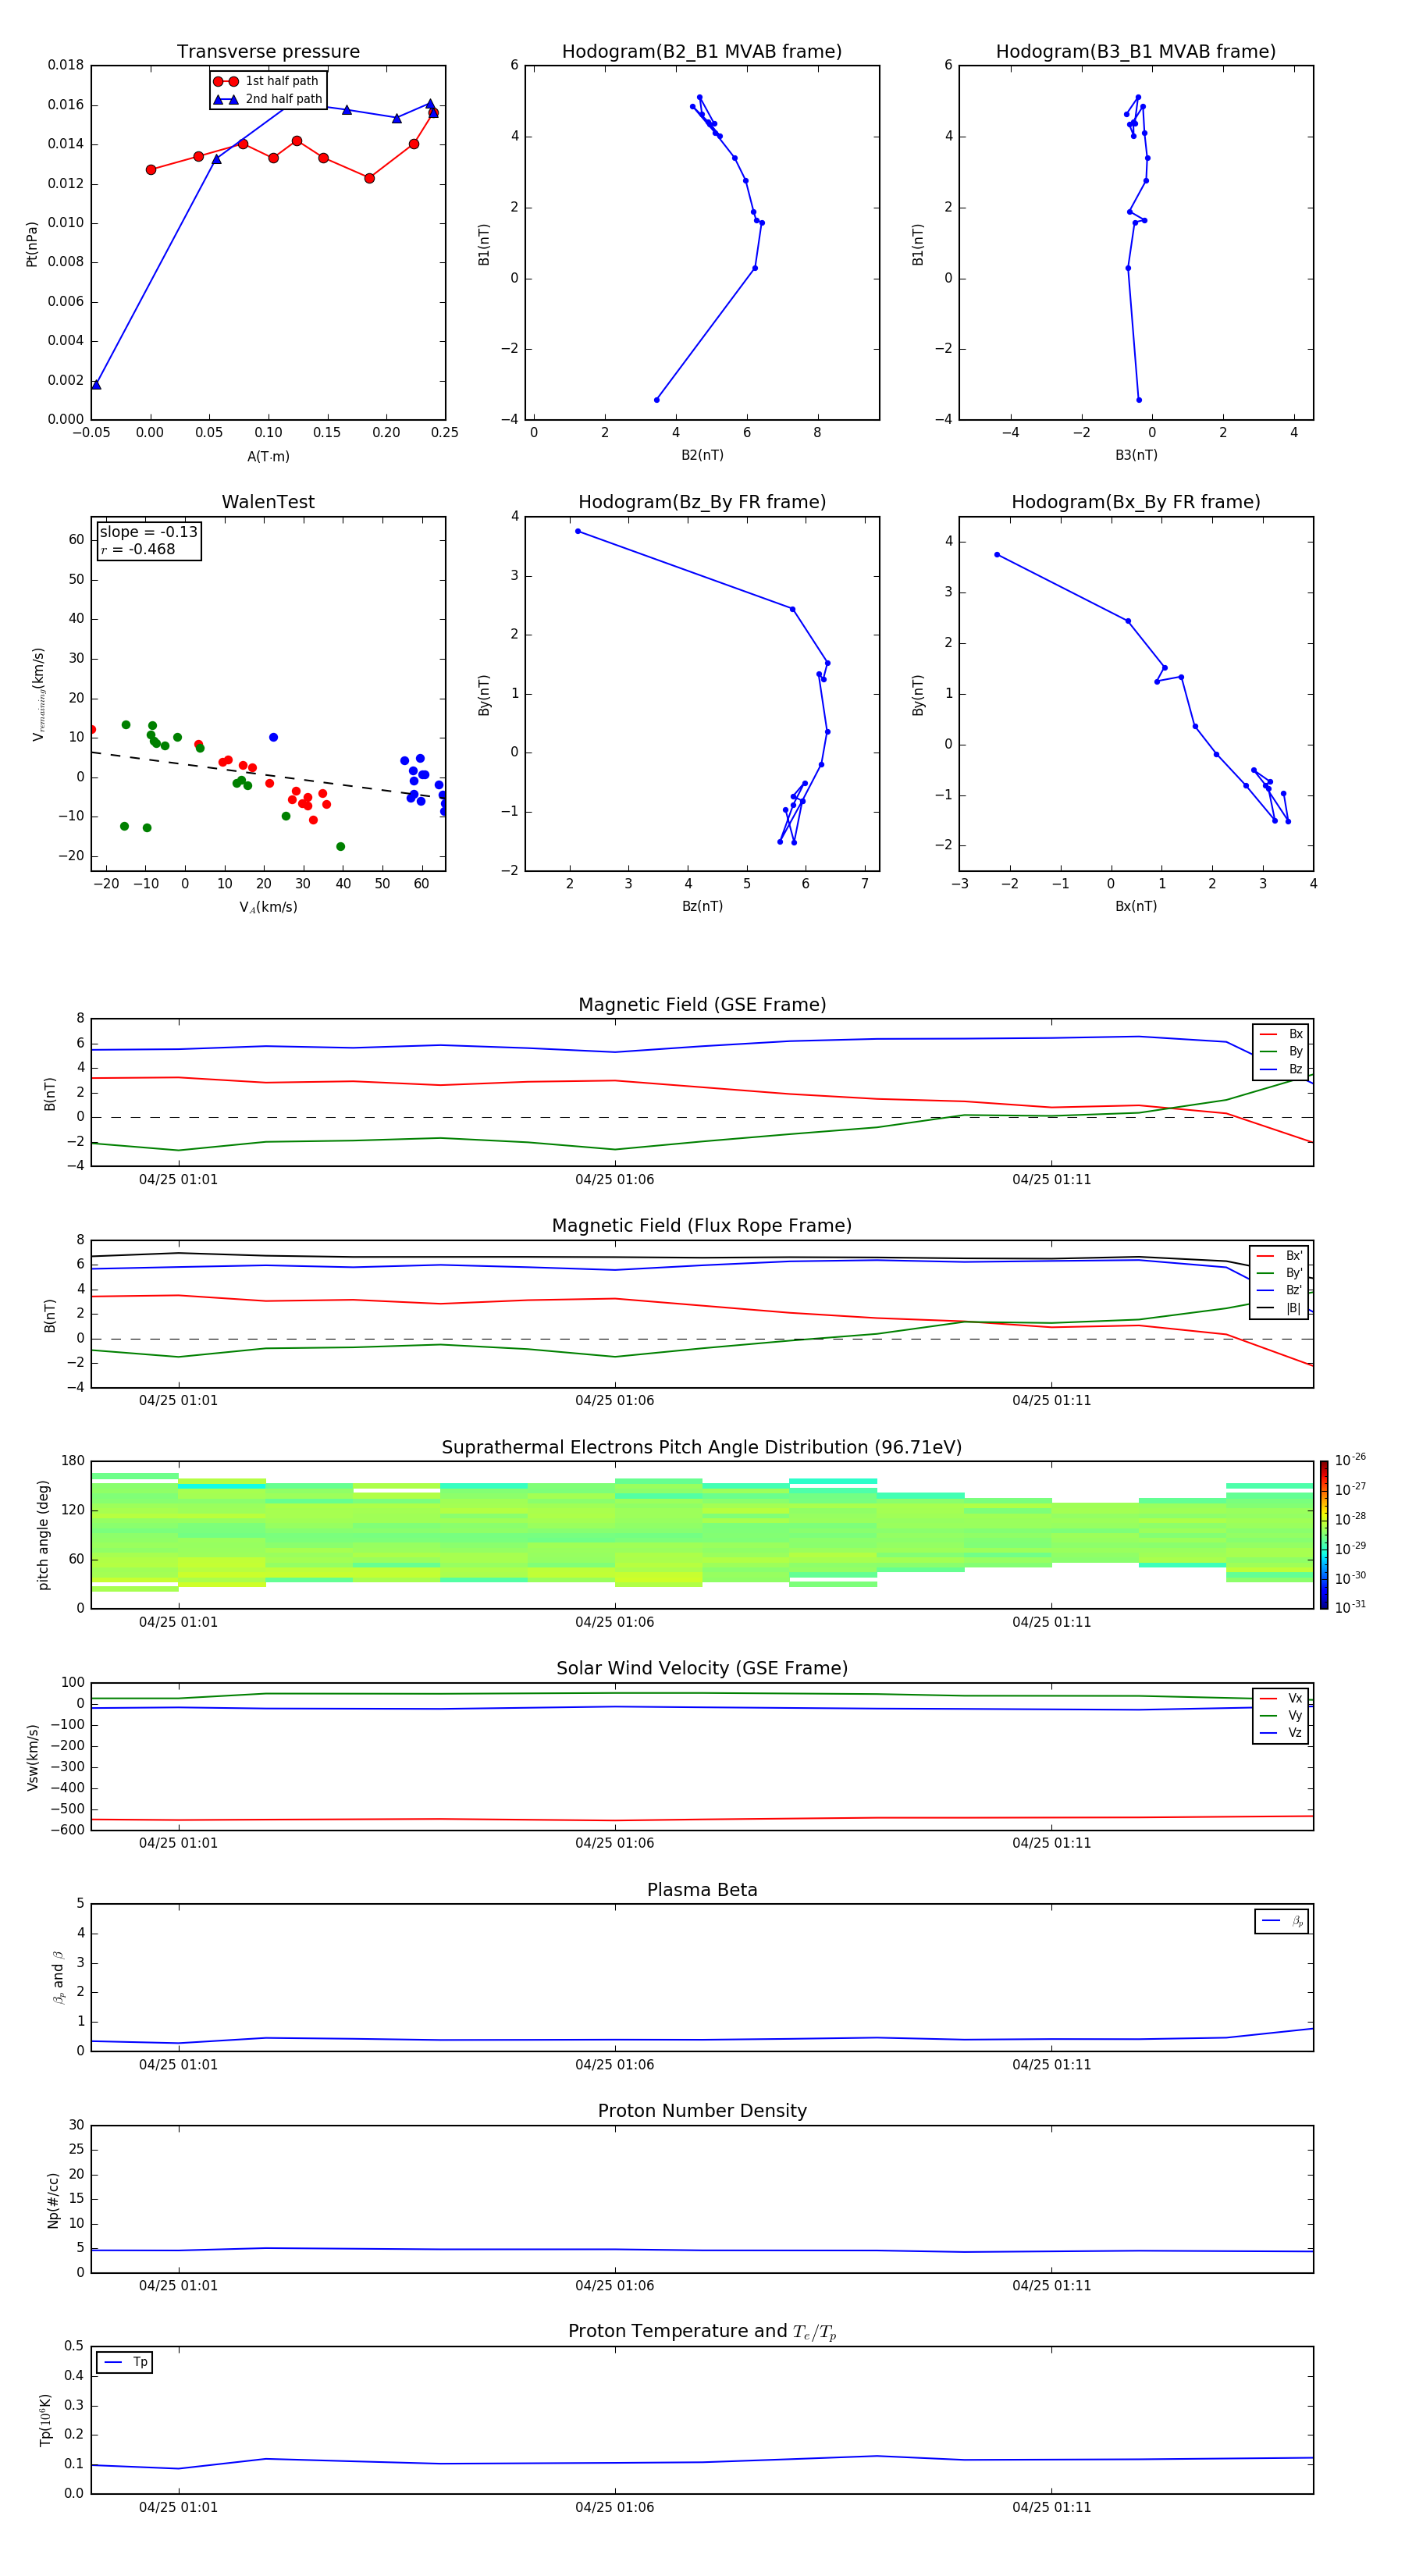Click the 'By' legend entry in GSE plot
The height and width of the screenshot is (2576, 1405).
(1281, 1051)
